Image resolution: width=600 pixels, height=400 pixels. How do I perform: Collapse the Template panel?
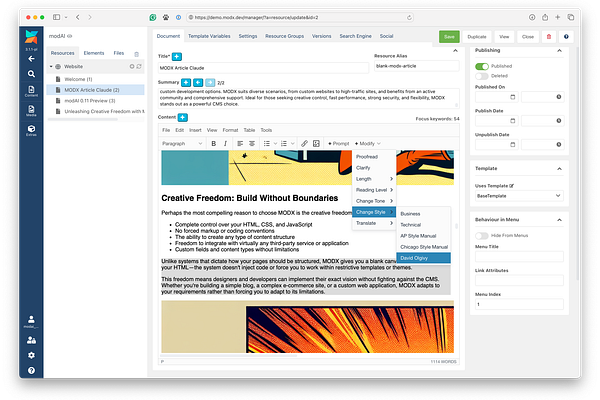click(559, 169)
